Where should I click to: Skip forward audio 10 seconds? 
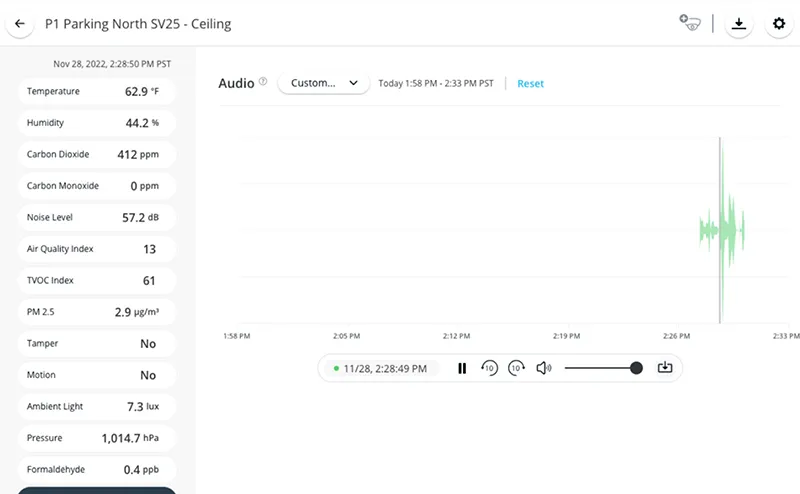click(516, 368)
